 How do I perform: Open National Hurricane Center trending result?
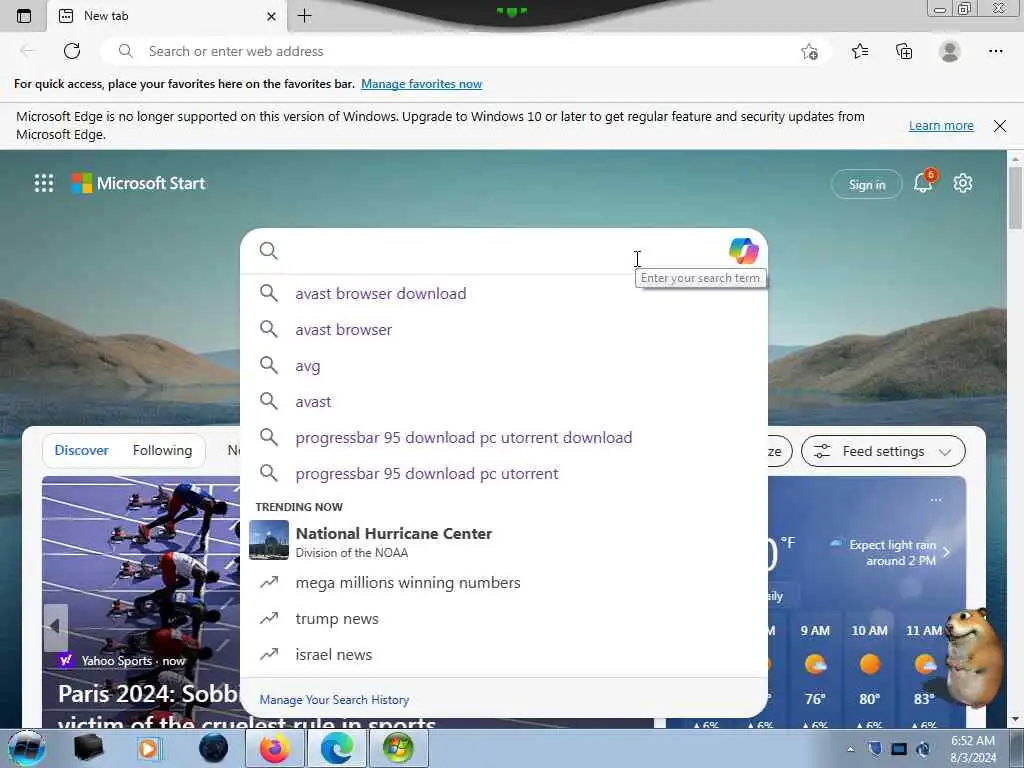click(x=504, y=541)
